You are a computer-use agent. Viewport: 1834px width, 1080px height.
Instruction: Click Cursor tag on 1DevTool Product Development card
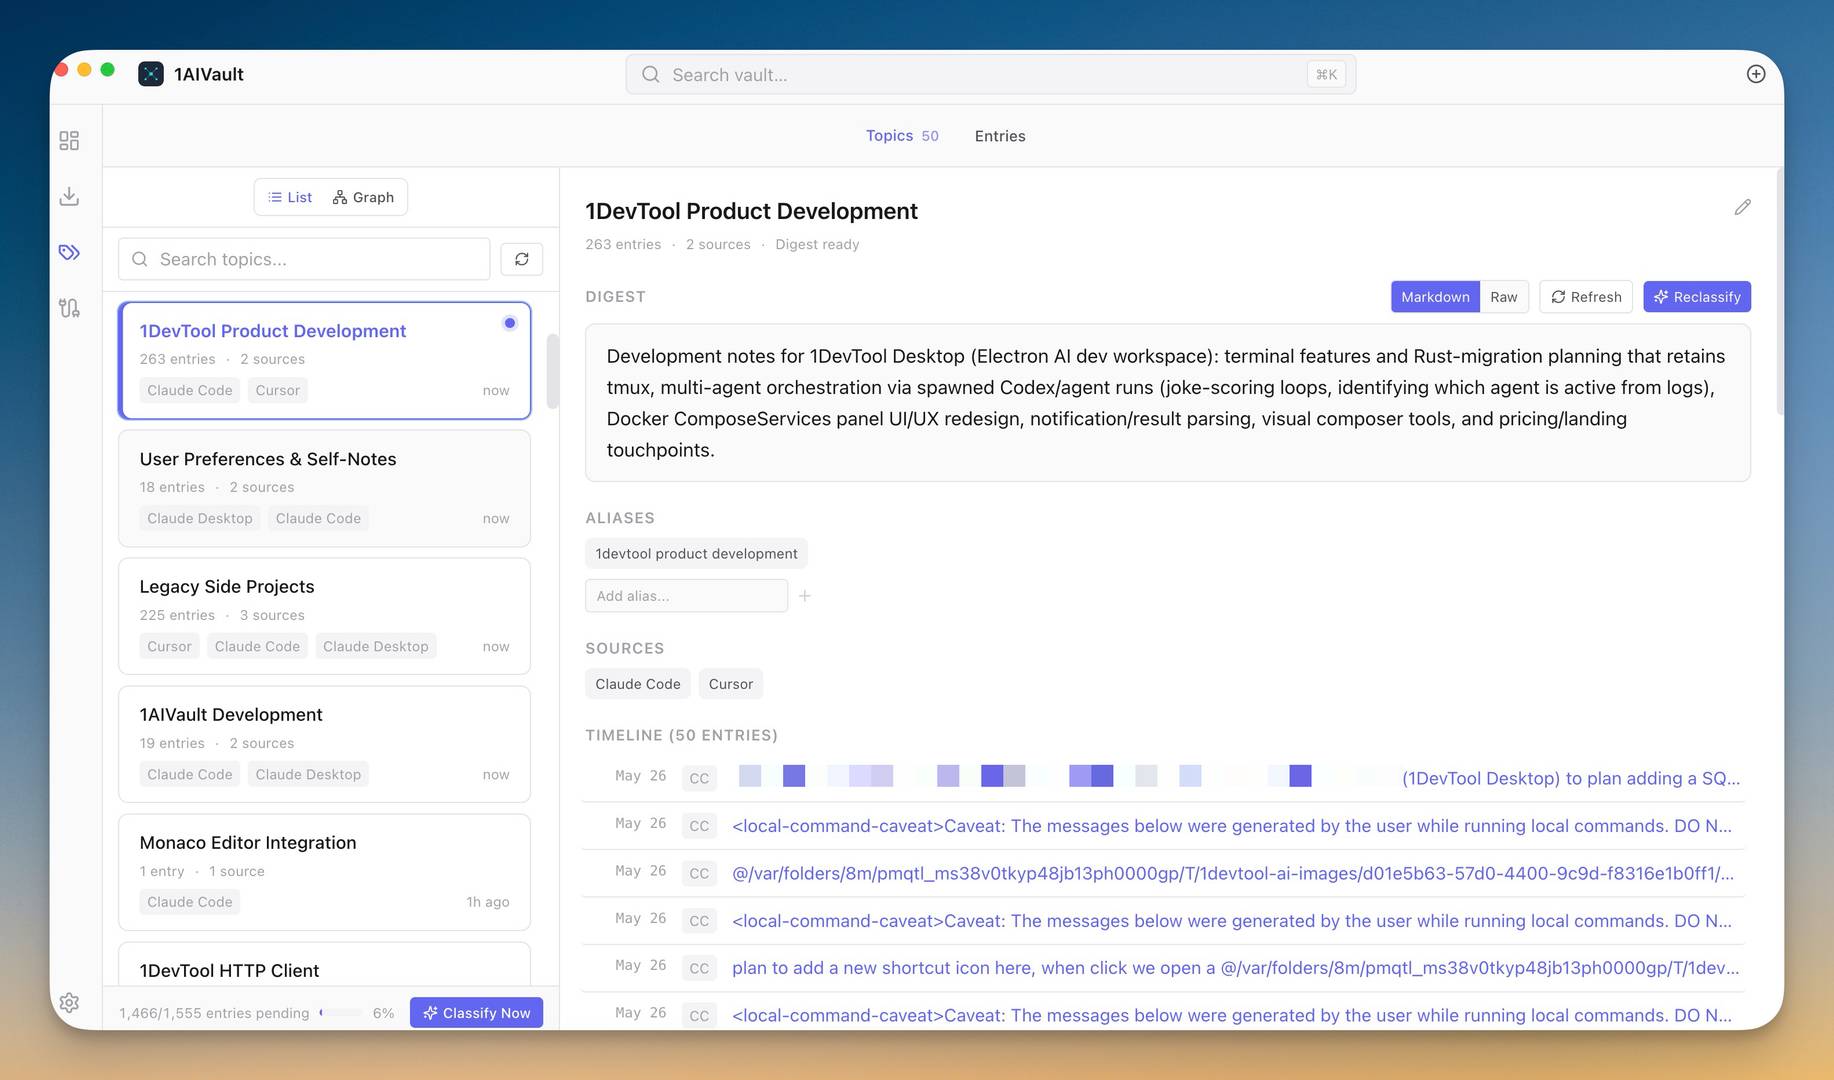[277, 390]
